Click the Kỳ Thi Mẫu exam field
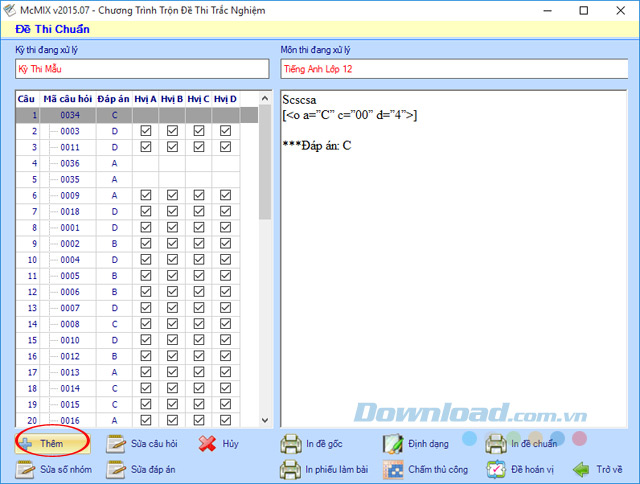The image size is (640, 484). coord(141,69)
